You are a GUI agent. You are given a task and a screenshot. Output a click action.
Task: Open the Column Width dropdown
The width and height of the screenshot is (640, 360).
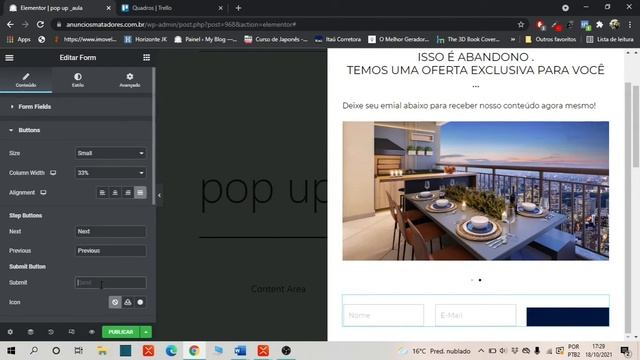click(111, 173)
